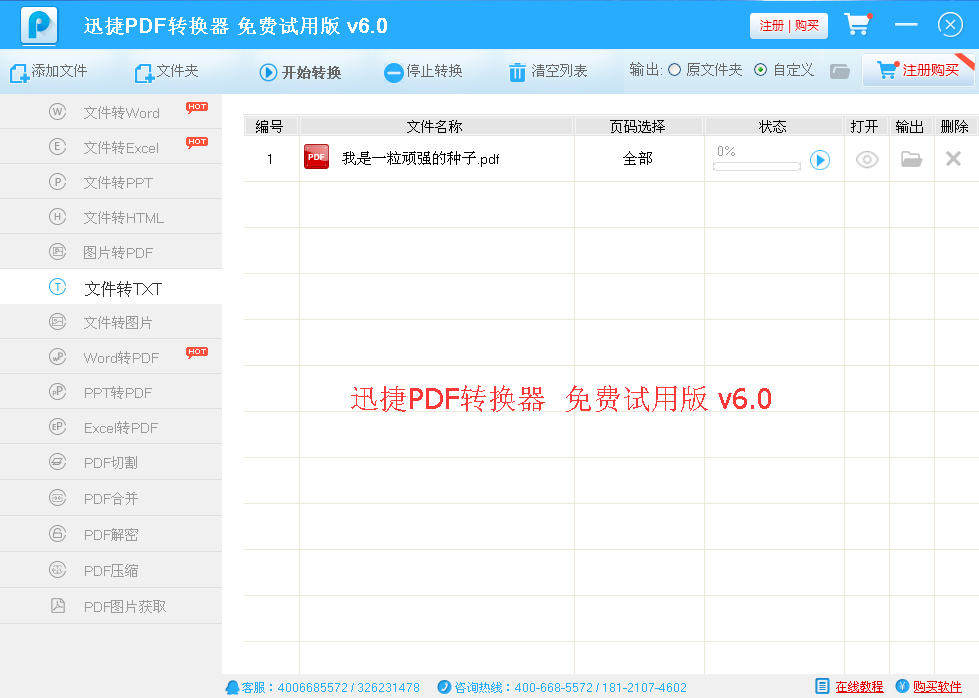Click the customer service QQ number 4006685572
This screenshot has height=698, width=979.
tap(312, 687)
